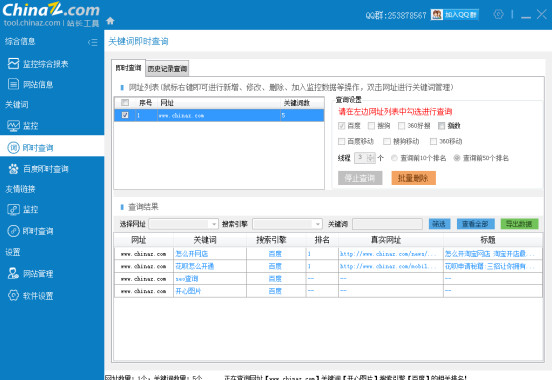Click keyword link 怎么开网店
This screenshot has height=380, width=555.
click(192, 254)
